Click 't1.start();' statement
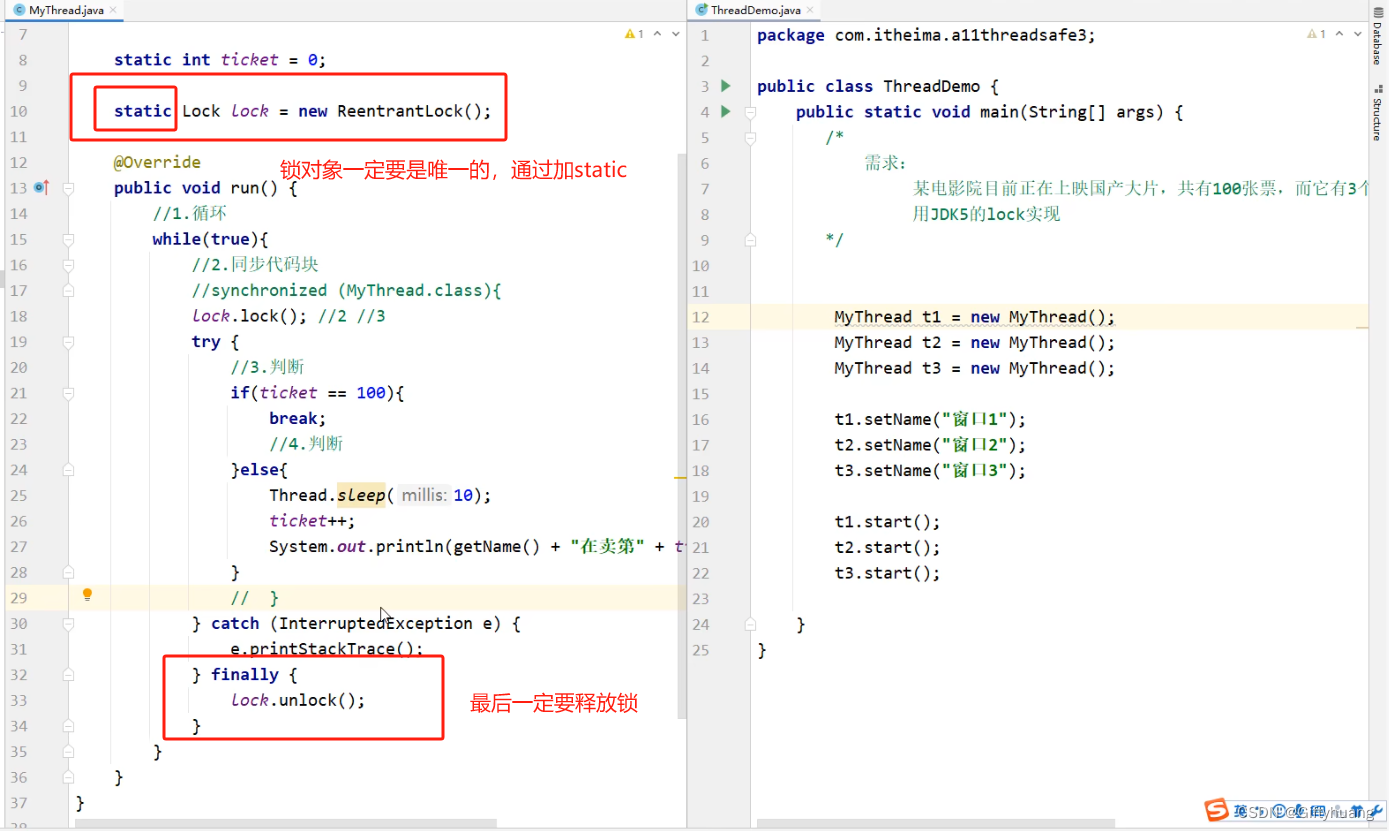Screen dimensions: 1389x831 [887, 522]
